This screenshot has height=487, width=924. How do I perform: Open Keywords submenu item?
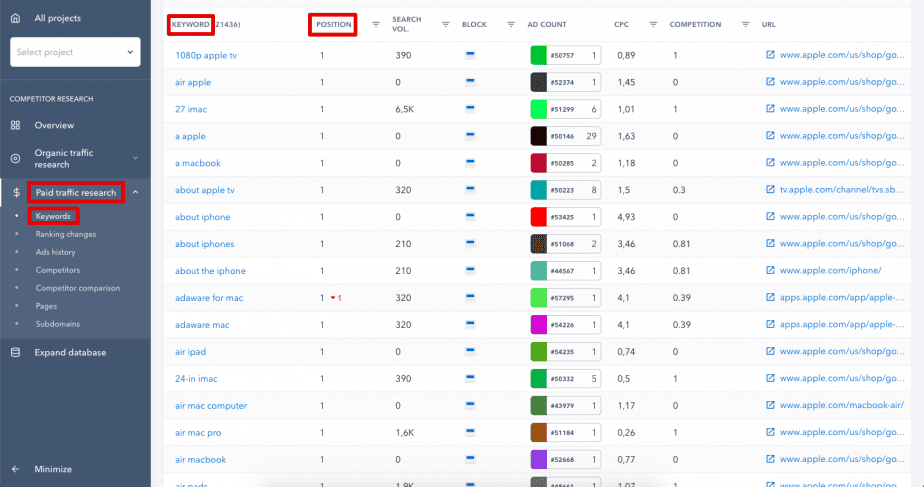(x=53, y=216)
